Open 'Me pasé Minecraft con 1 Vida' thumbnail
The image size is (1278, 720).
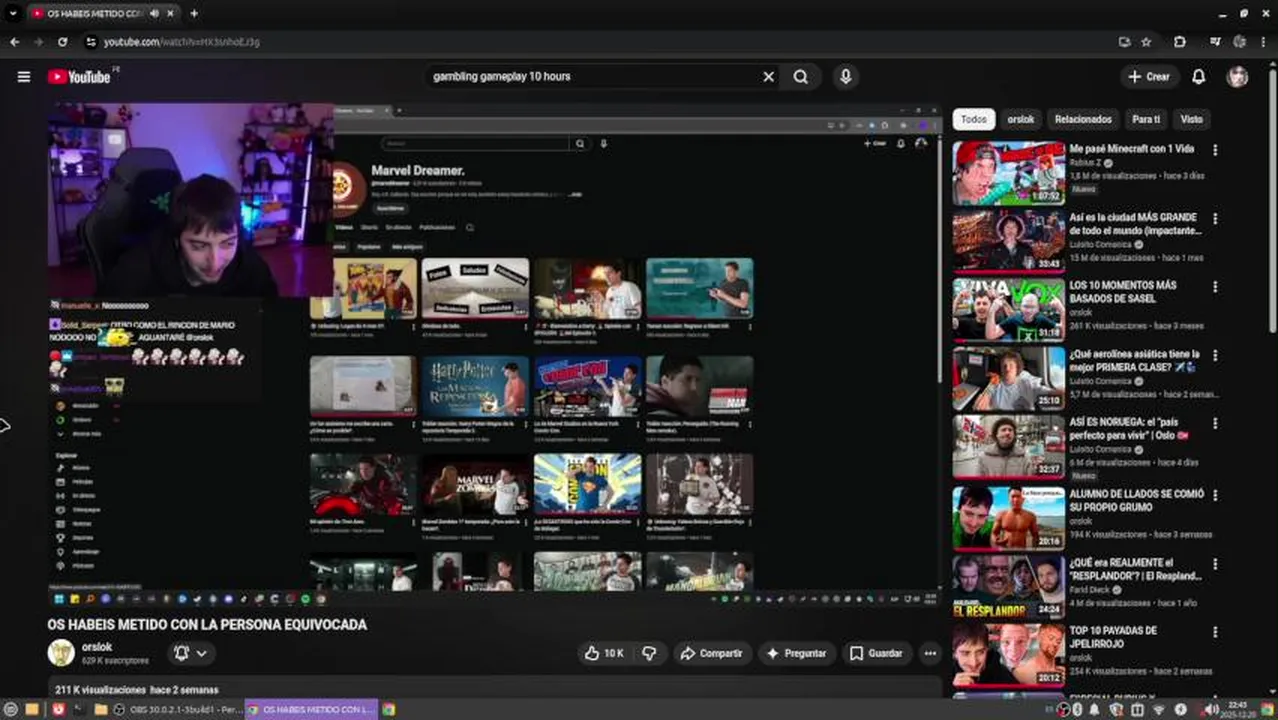click(x=1008, y=173)
